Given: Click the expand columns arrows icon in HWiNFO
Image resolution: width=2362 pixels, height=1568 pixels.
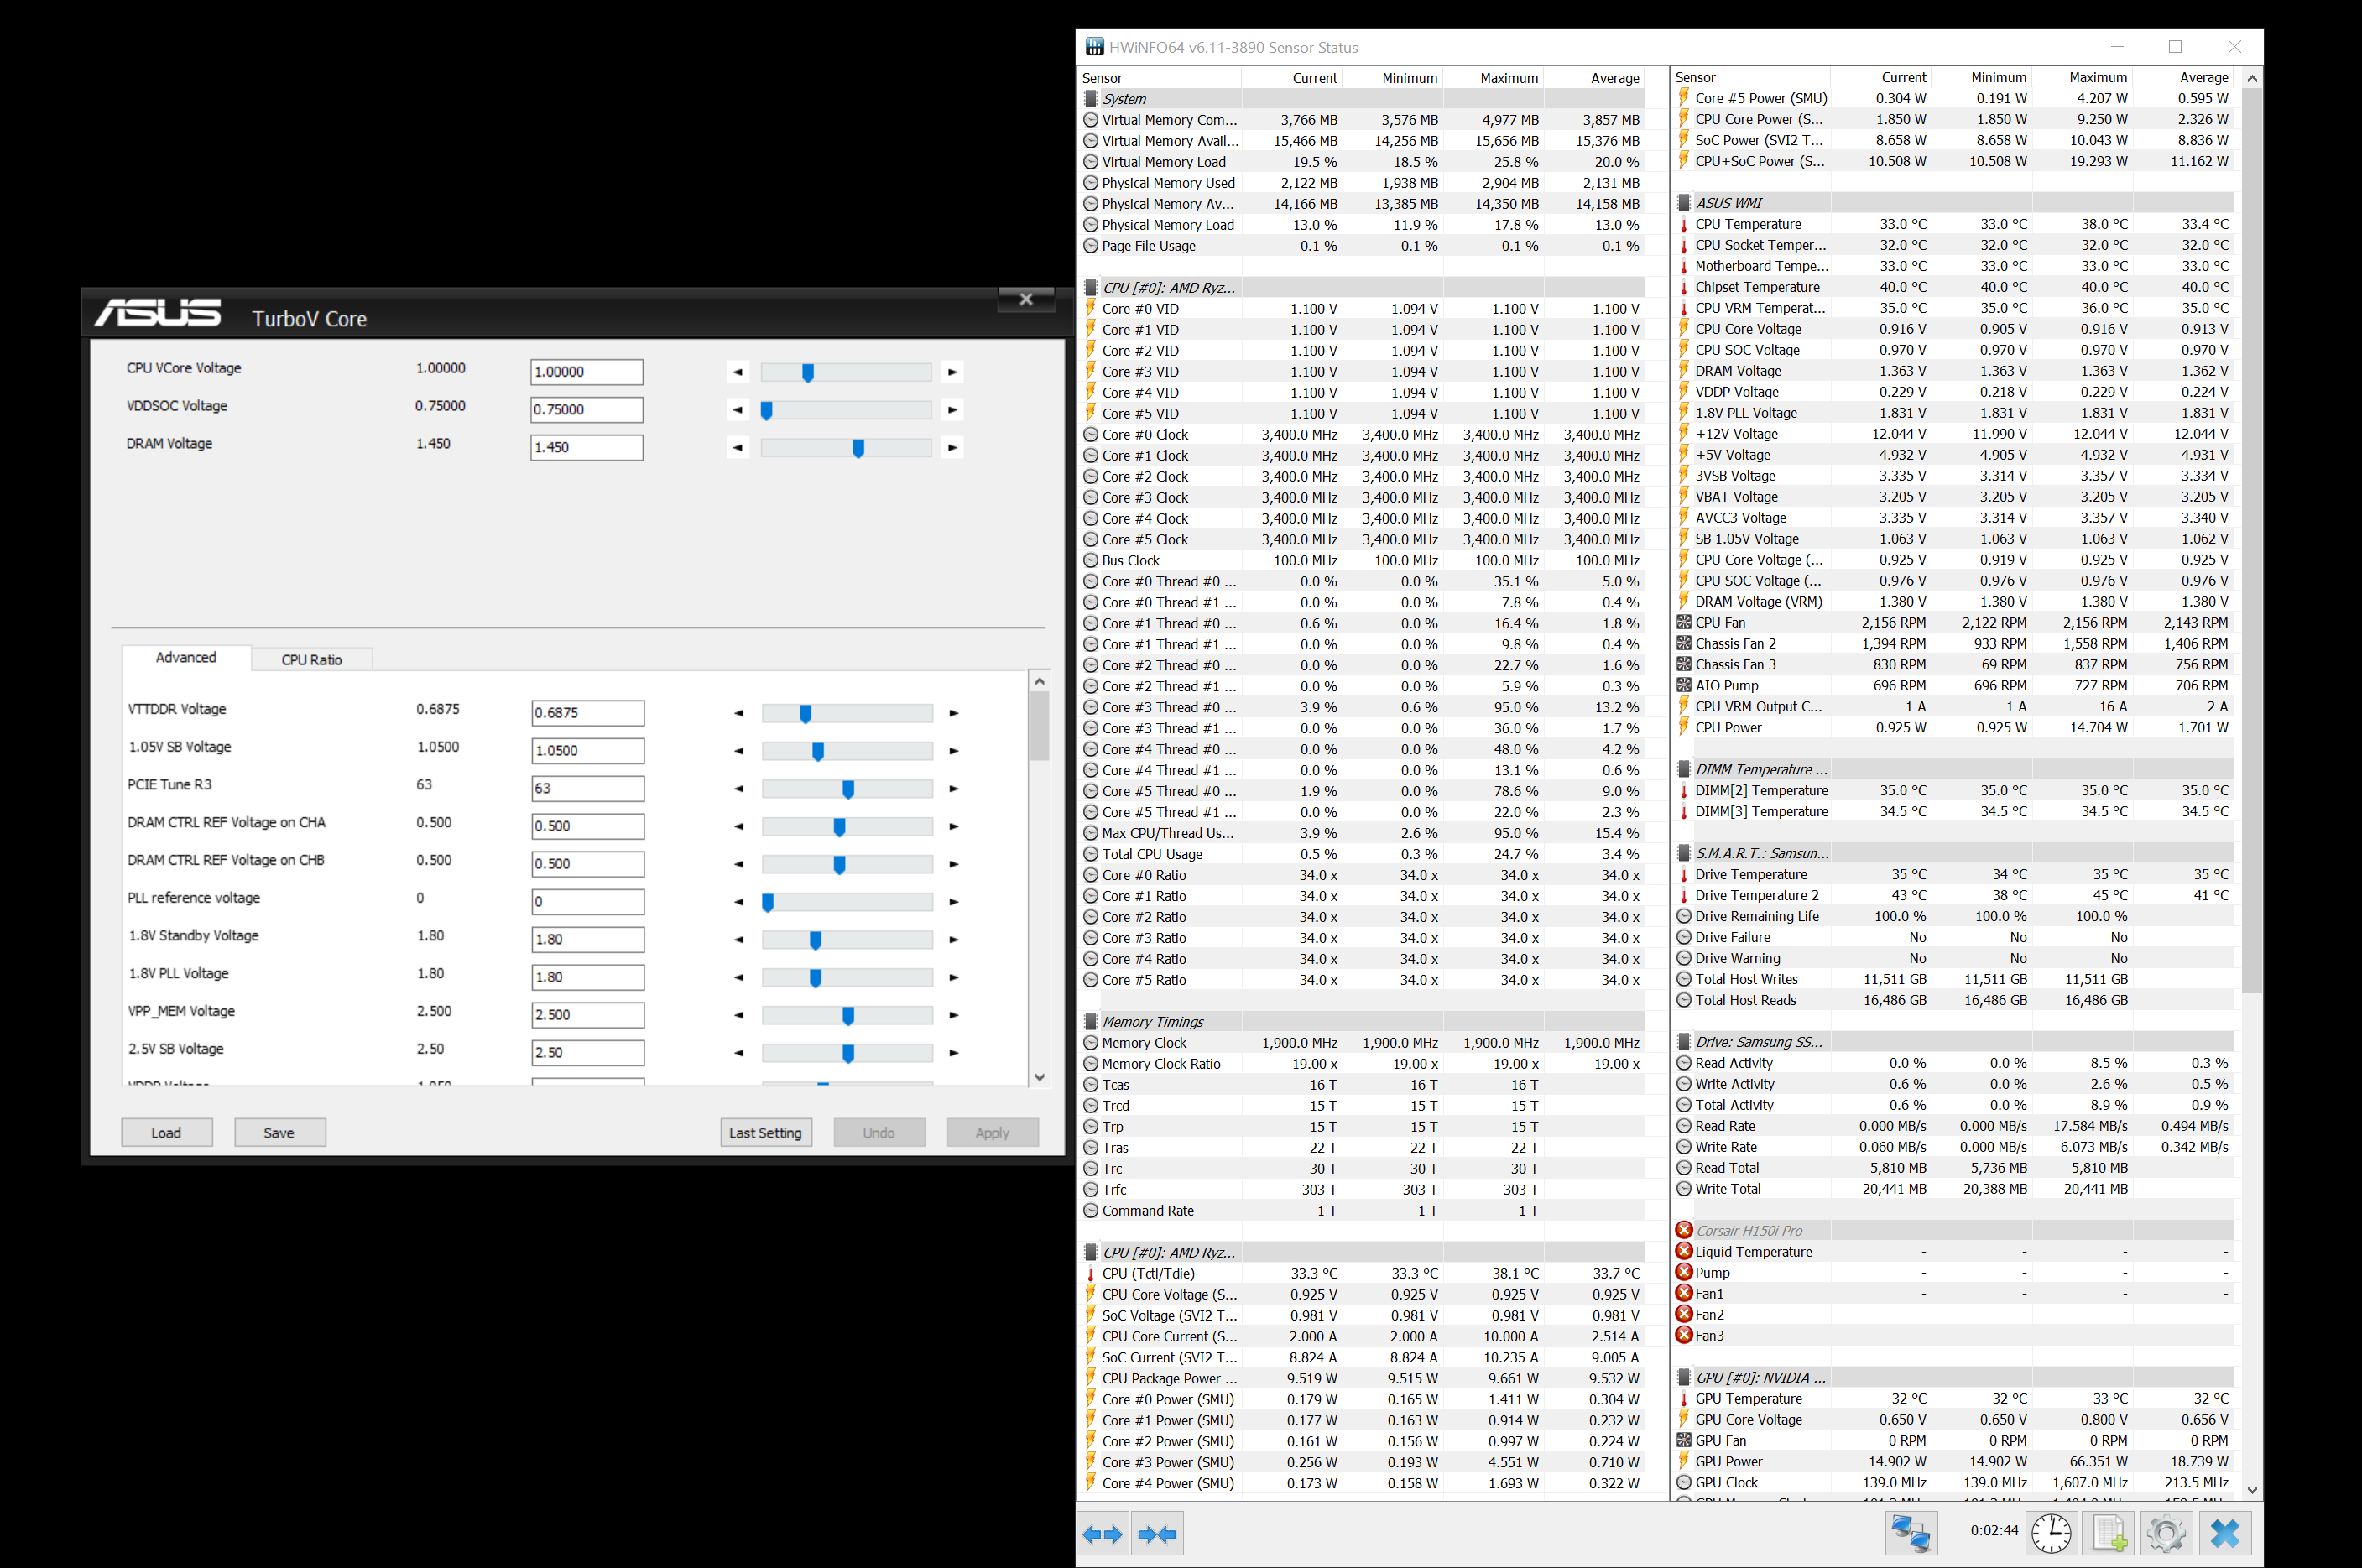Looking at the screenshot, I should click(1102, 1534).
